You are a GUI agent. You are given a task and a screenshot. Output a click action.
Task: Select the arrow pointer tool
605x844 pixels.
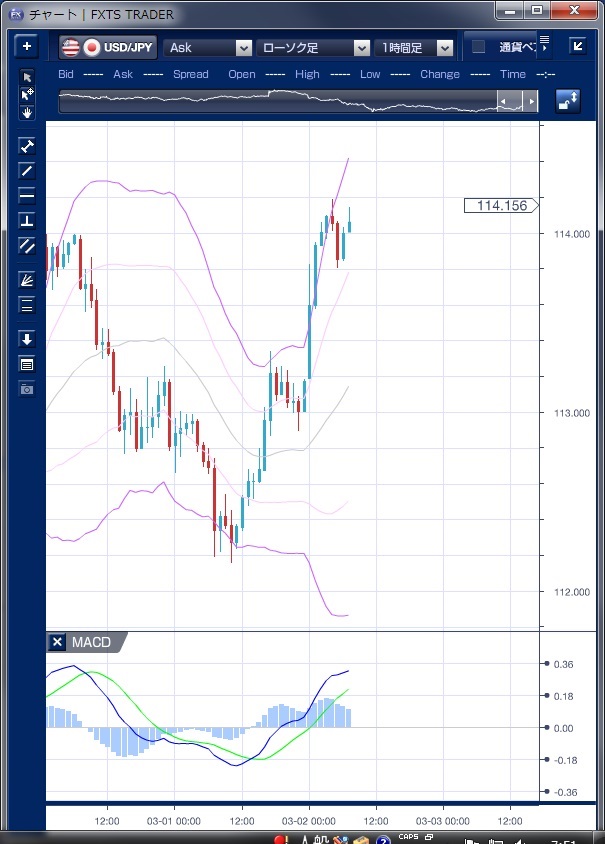[x=27, y=77]
